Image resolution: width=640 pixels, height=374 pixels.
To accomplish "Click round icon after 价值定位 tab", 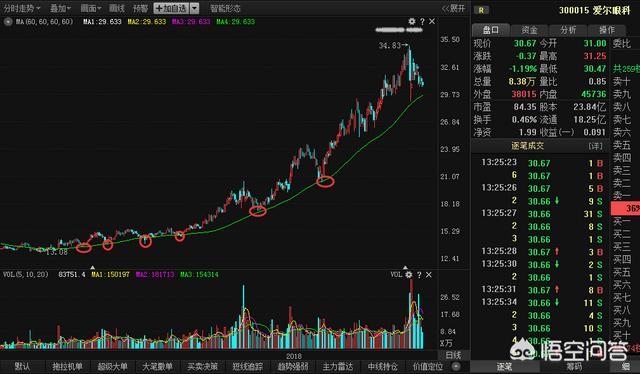I will click(456, 366).
